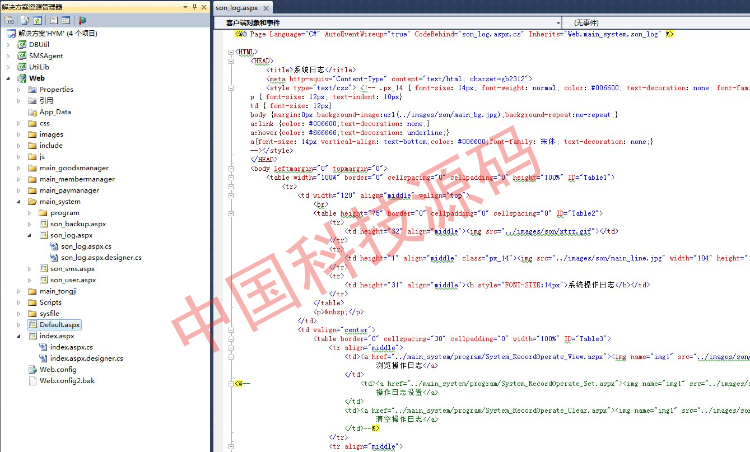Click the index.aspx.cs file icon
This screenshot has width=750, height=452.
(43, 347)
